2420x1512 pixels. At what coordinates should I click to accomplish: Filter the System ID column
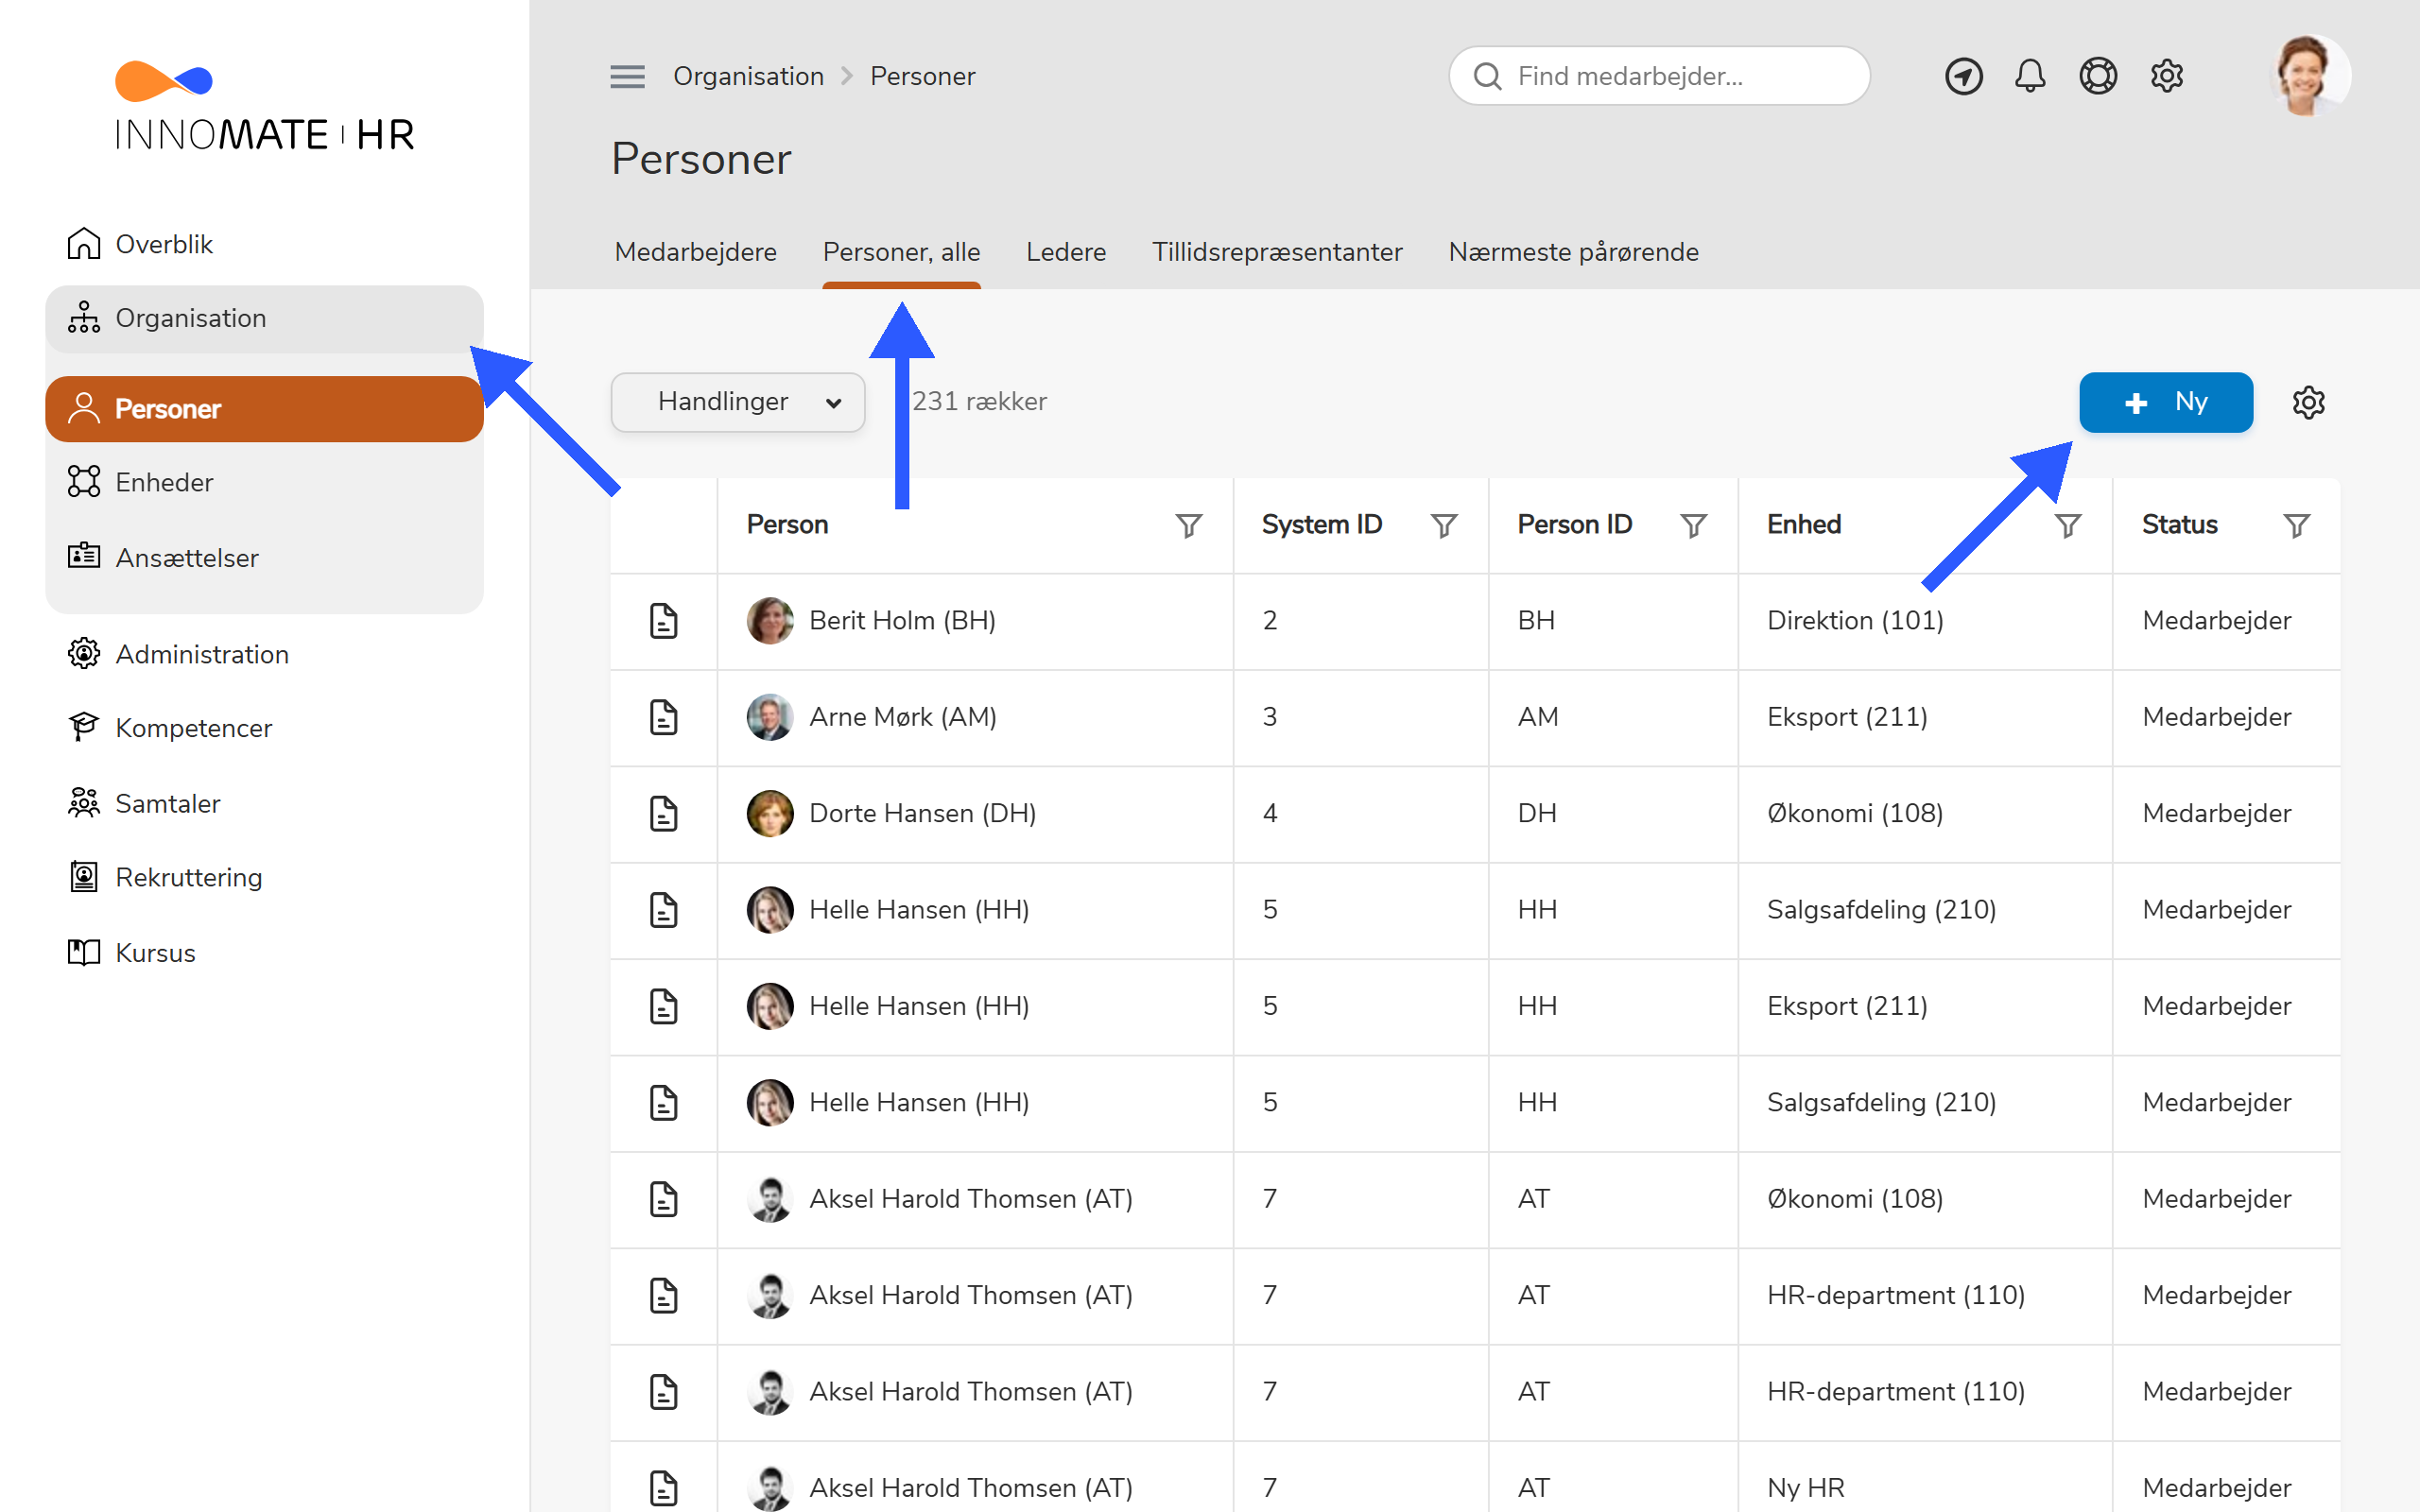[1443, 525]
